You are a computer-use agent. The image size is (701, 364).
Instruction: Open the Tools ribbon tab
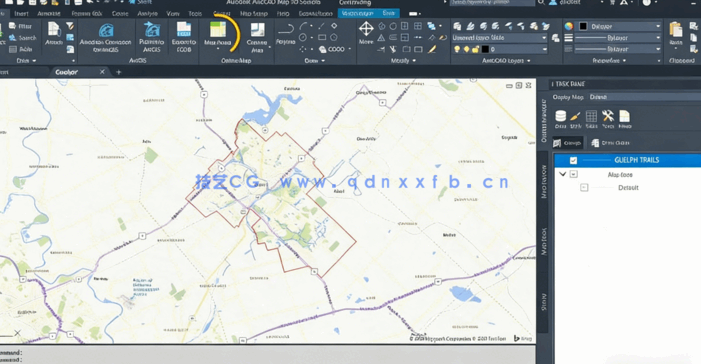click(195, 13)
